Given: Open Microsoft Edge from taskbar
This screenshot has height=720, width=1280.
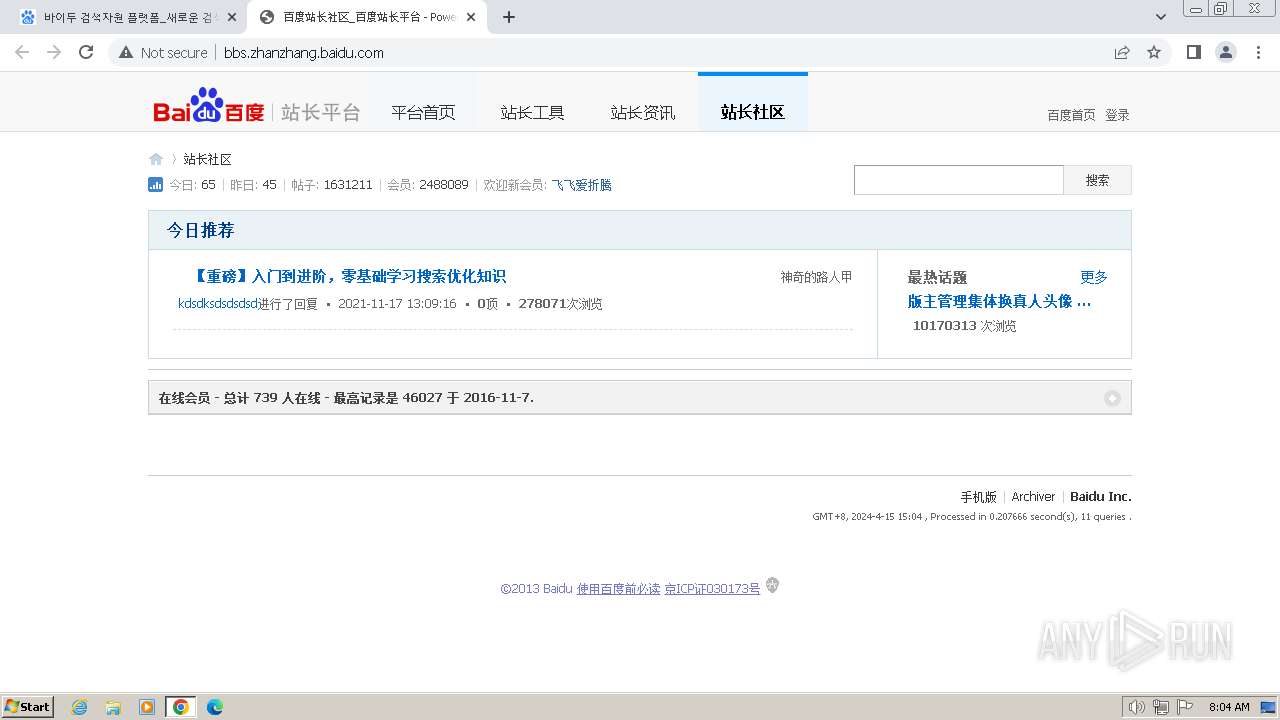Looking at the screenshot, I should [215, 707].
